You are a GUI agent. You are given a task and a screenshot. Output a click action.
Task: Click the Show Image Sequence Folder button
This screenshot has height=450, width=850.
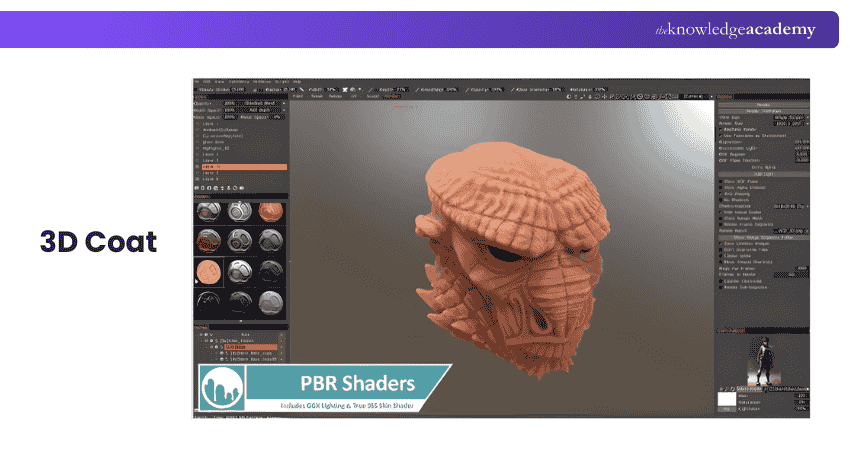(763, 237)
